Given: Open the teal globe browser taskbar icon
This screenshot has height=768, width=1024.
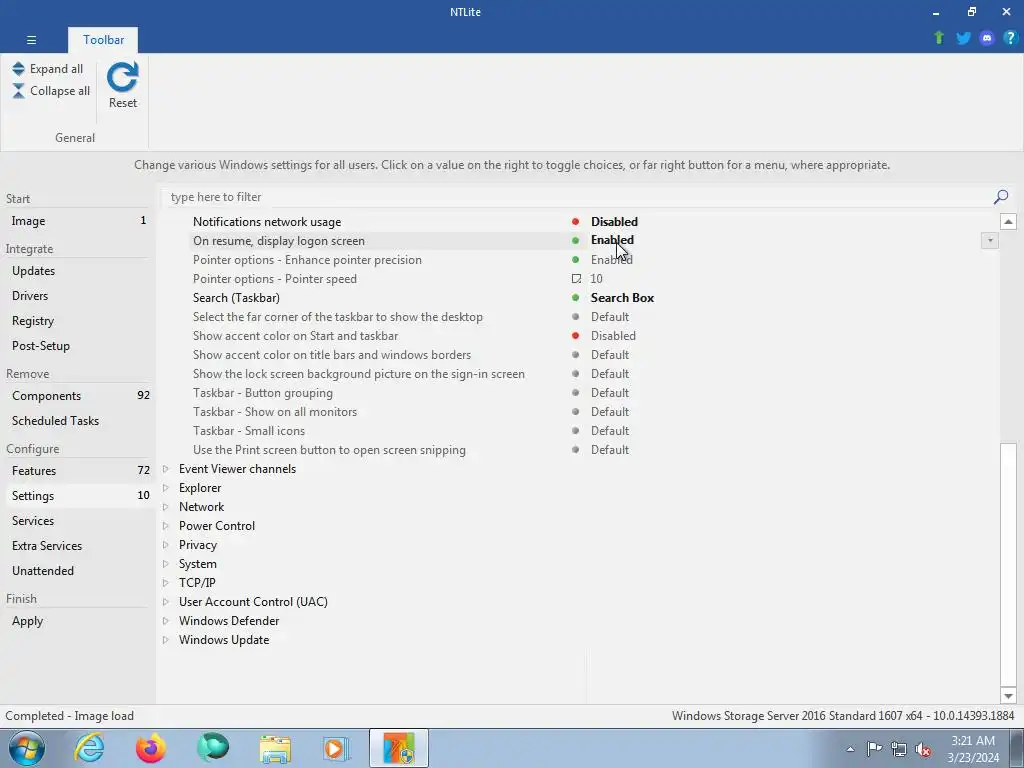Looking at the screenshot, I should click(213, 748).
